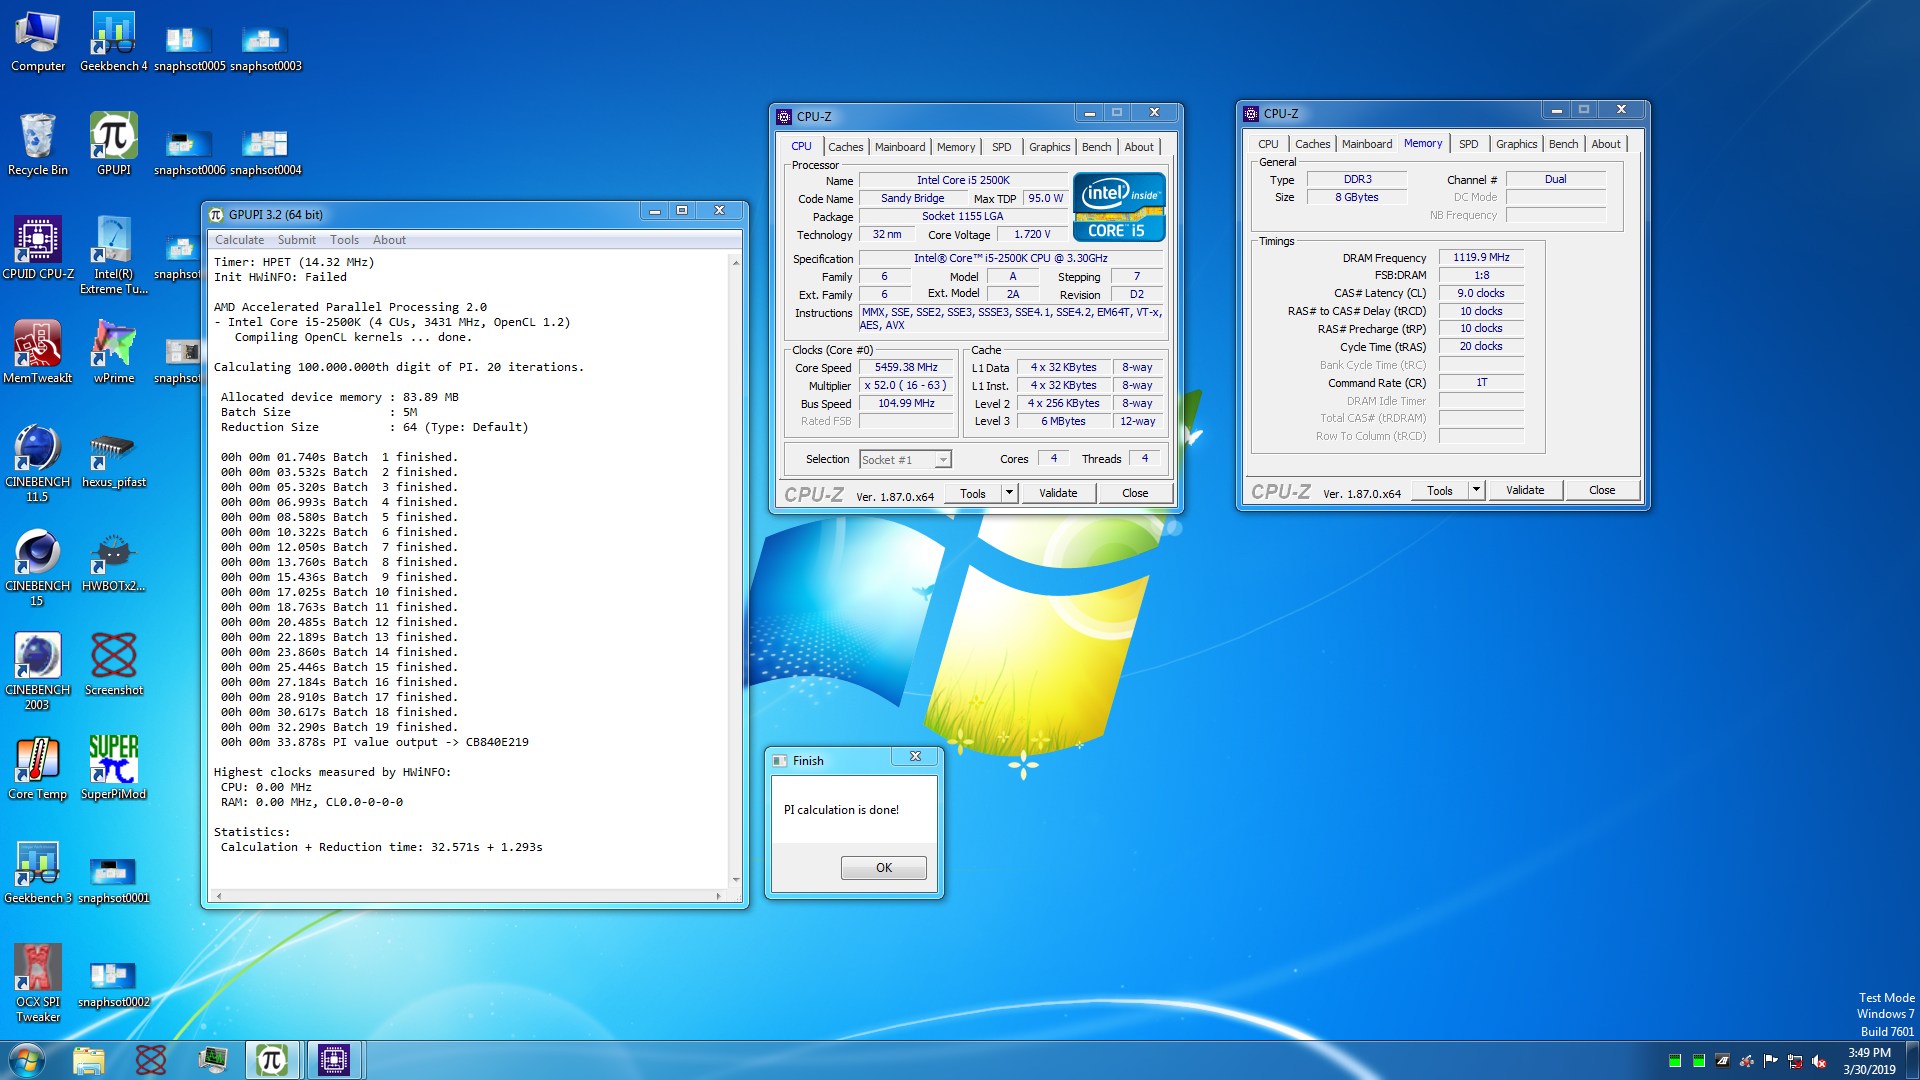Expand Tools dropdown arrow in right CPU-Z
This screenshot has height=1080, width=1920.
1476,490
